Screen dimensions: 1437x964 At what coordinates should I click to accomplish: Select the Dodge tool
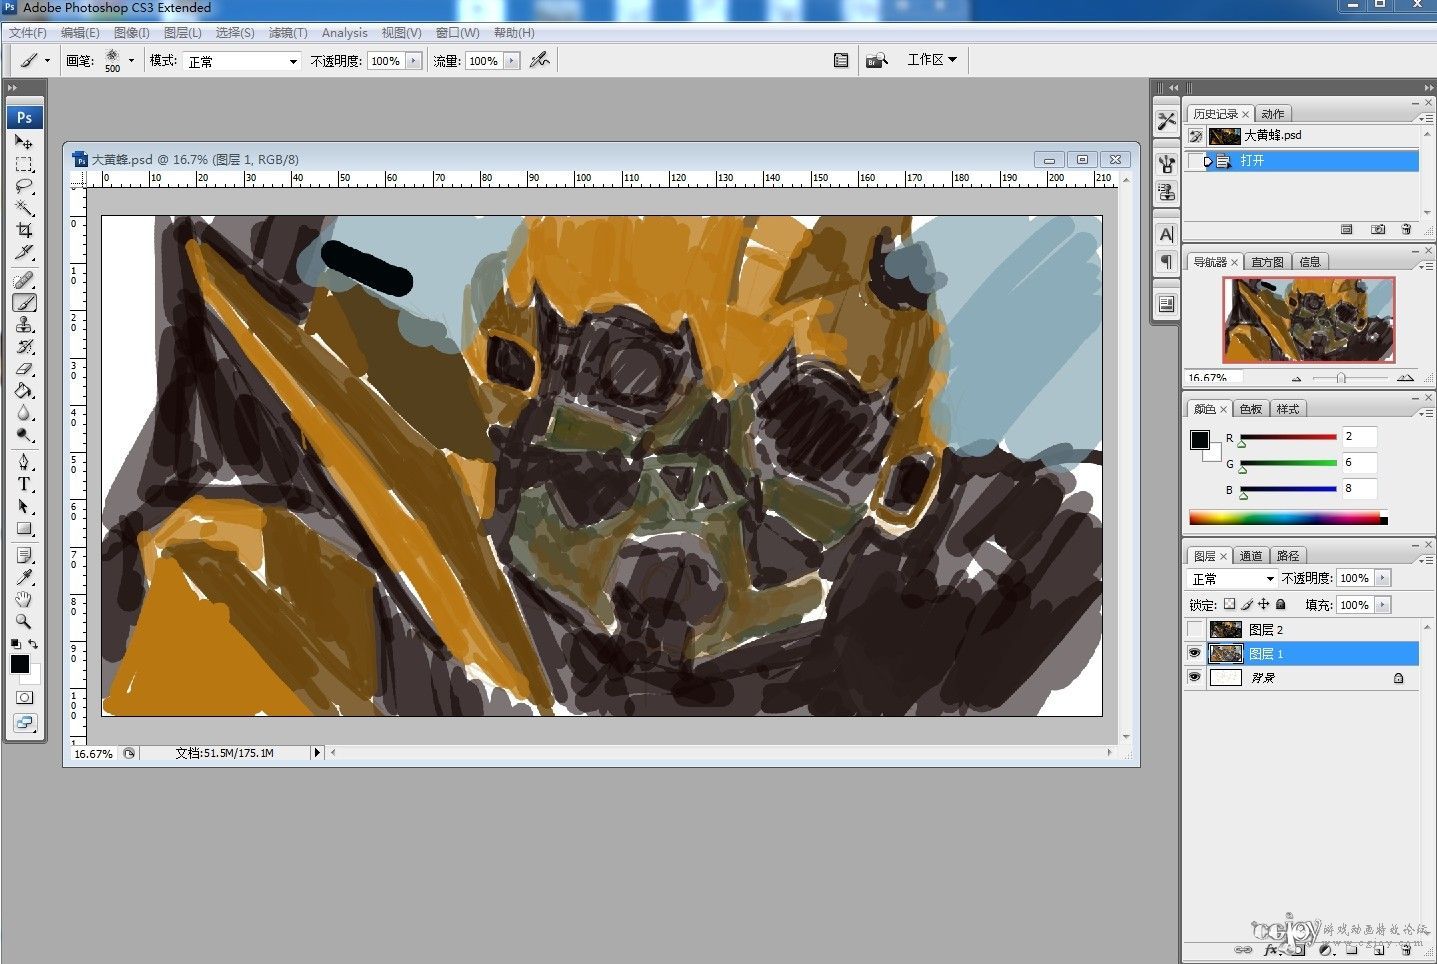pyautogui.click(x=24, y=435)
